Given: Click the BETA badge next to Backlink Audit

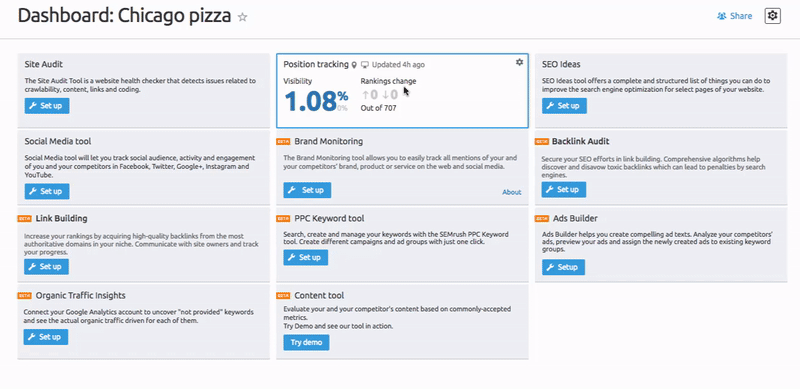Looking at the screenshot, I should pyautogui.click(x=542, y=141).
